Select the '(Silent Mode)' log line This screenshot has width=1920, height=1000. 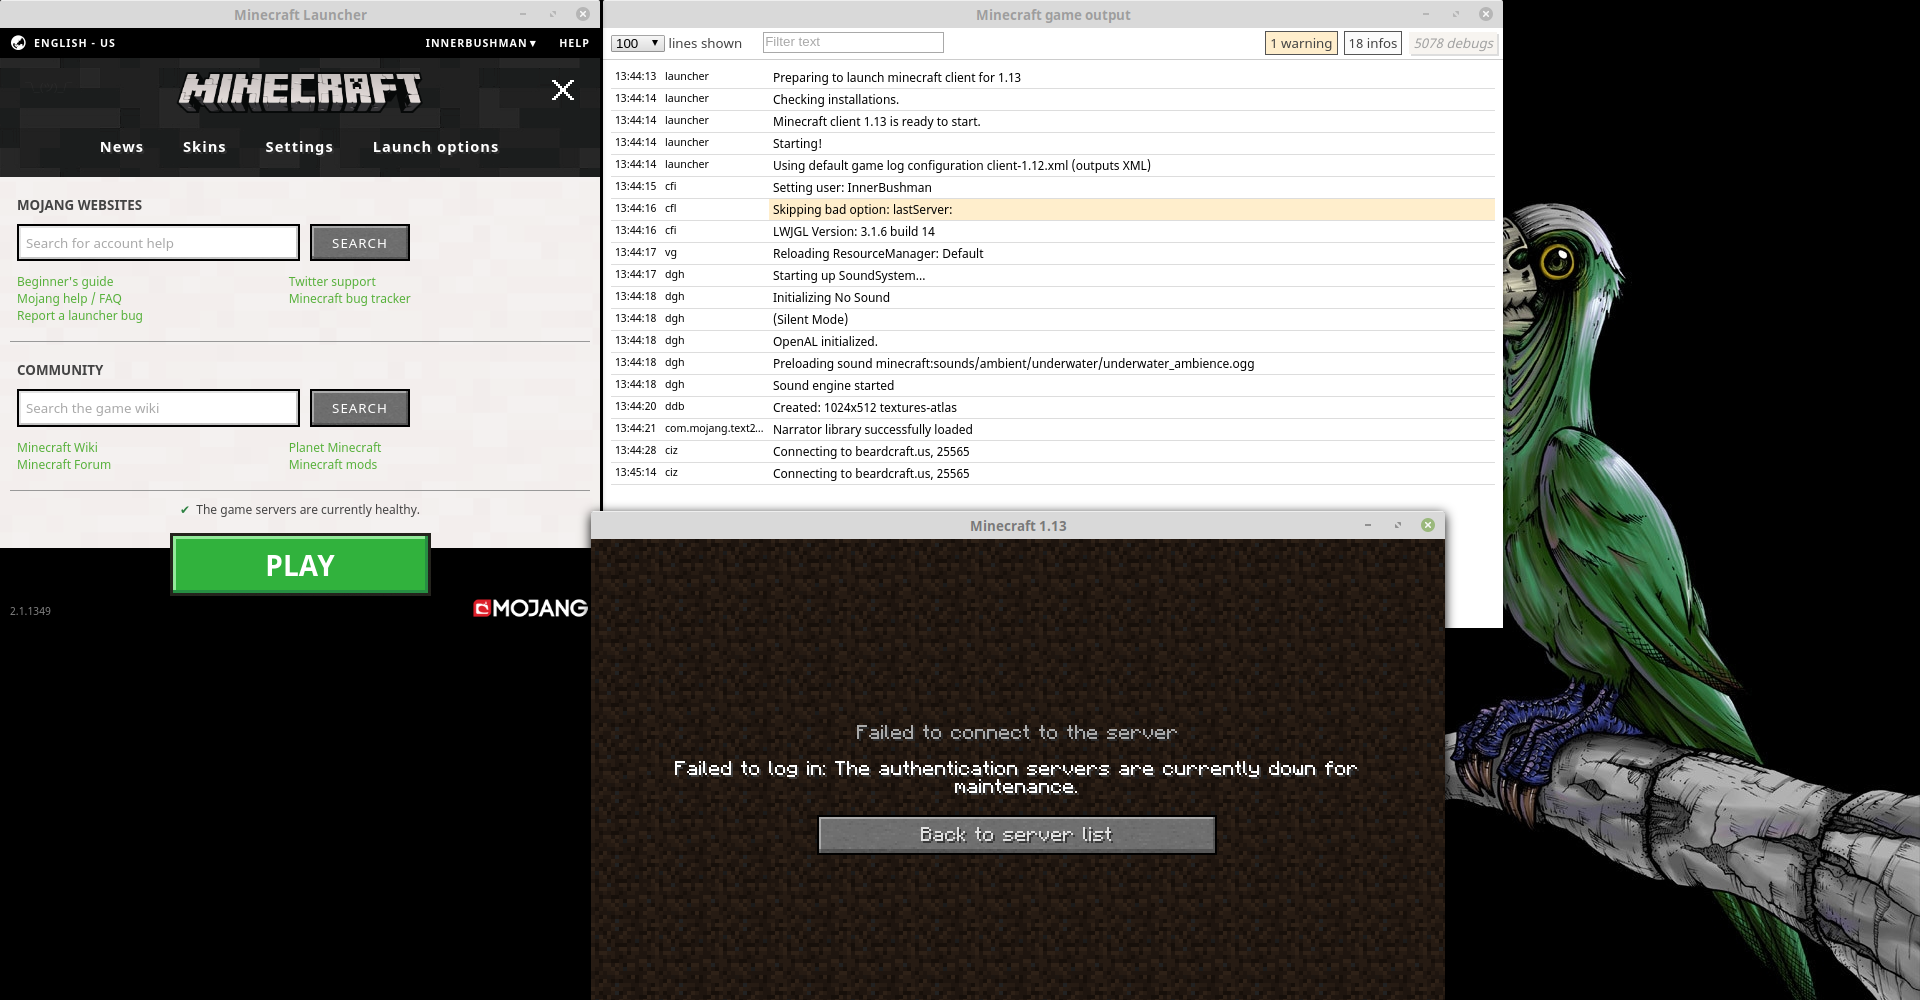(x=1053, y=319)
